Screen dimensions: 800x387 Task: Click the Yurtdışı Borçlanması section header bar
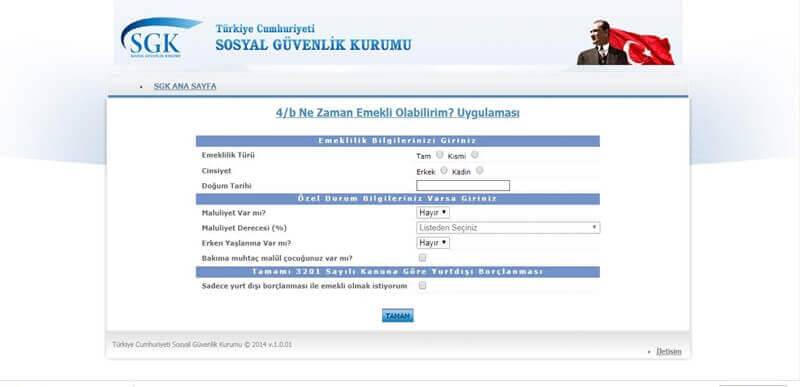[397, 272]
